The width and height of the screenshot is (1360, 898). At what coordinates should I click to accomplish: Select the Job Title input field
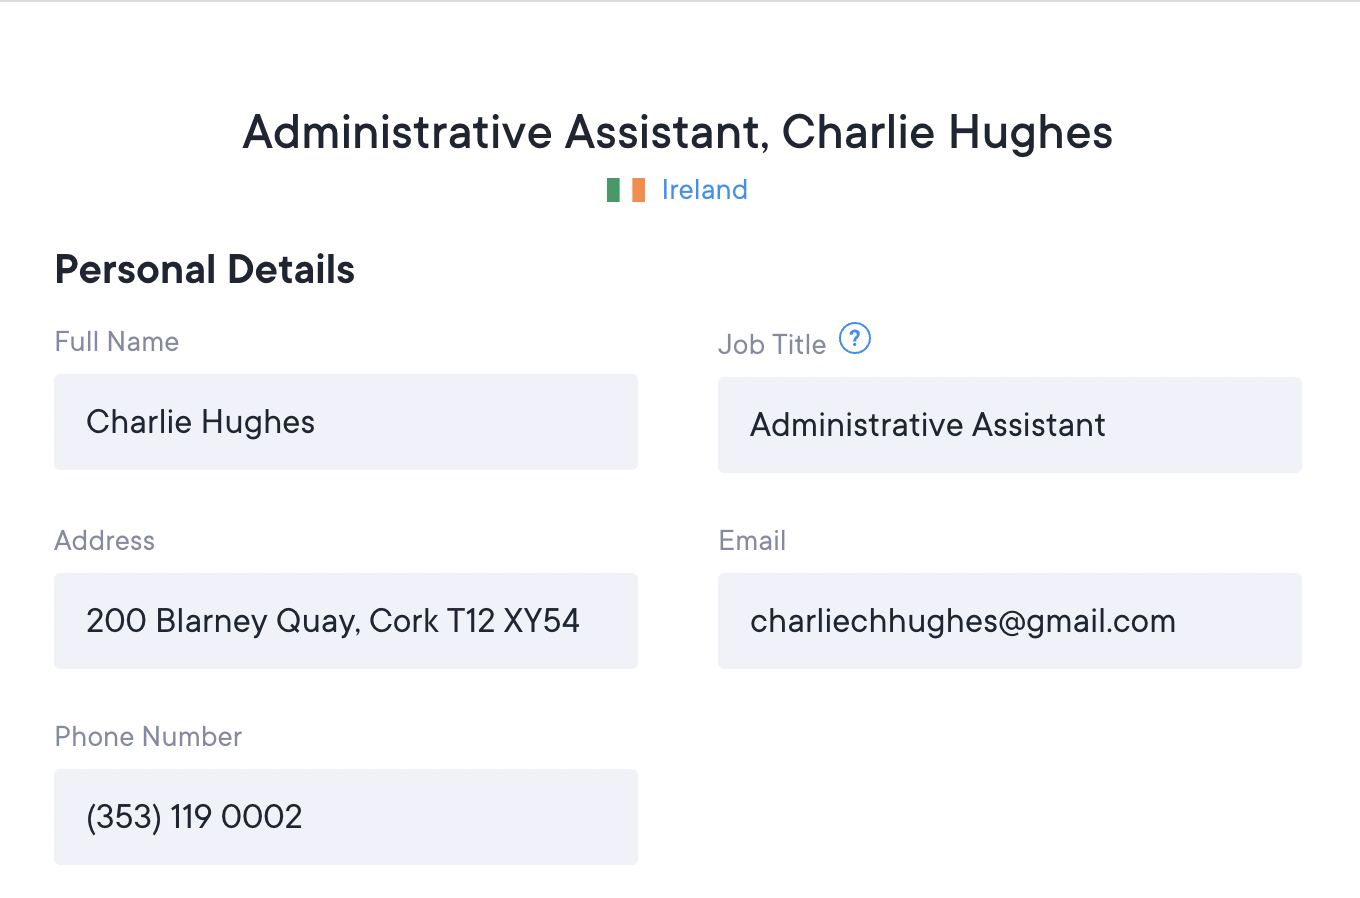pos(1010,425)
